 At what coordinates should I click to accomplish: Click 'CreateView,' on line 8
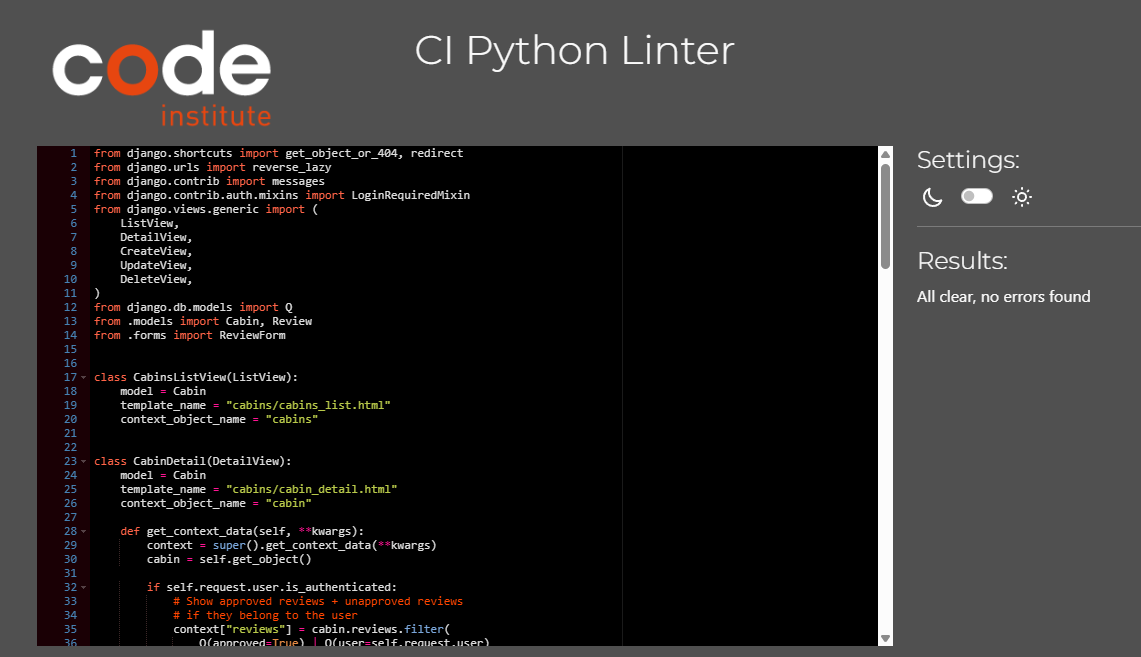point(156,252)
